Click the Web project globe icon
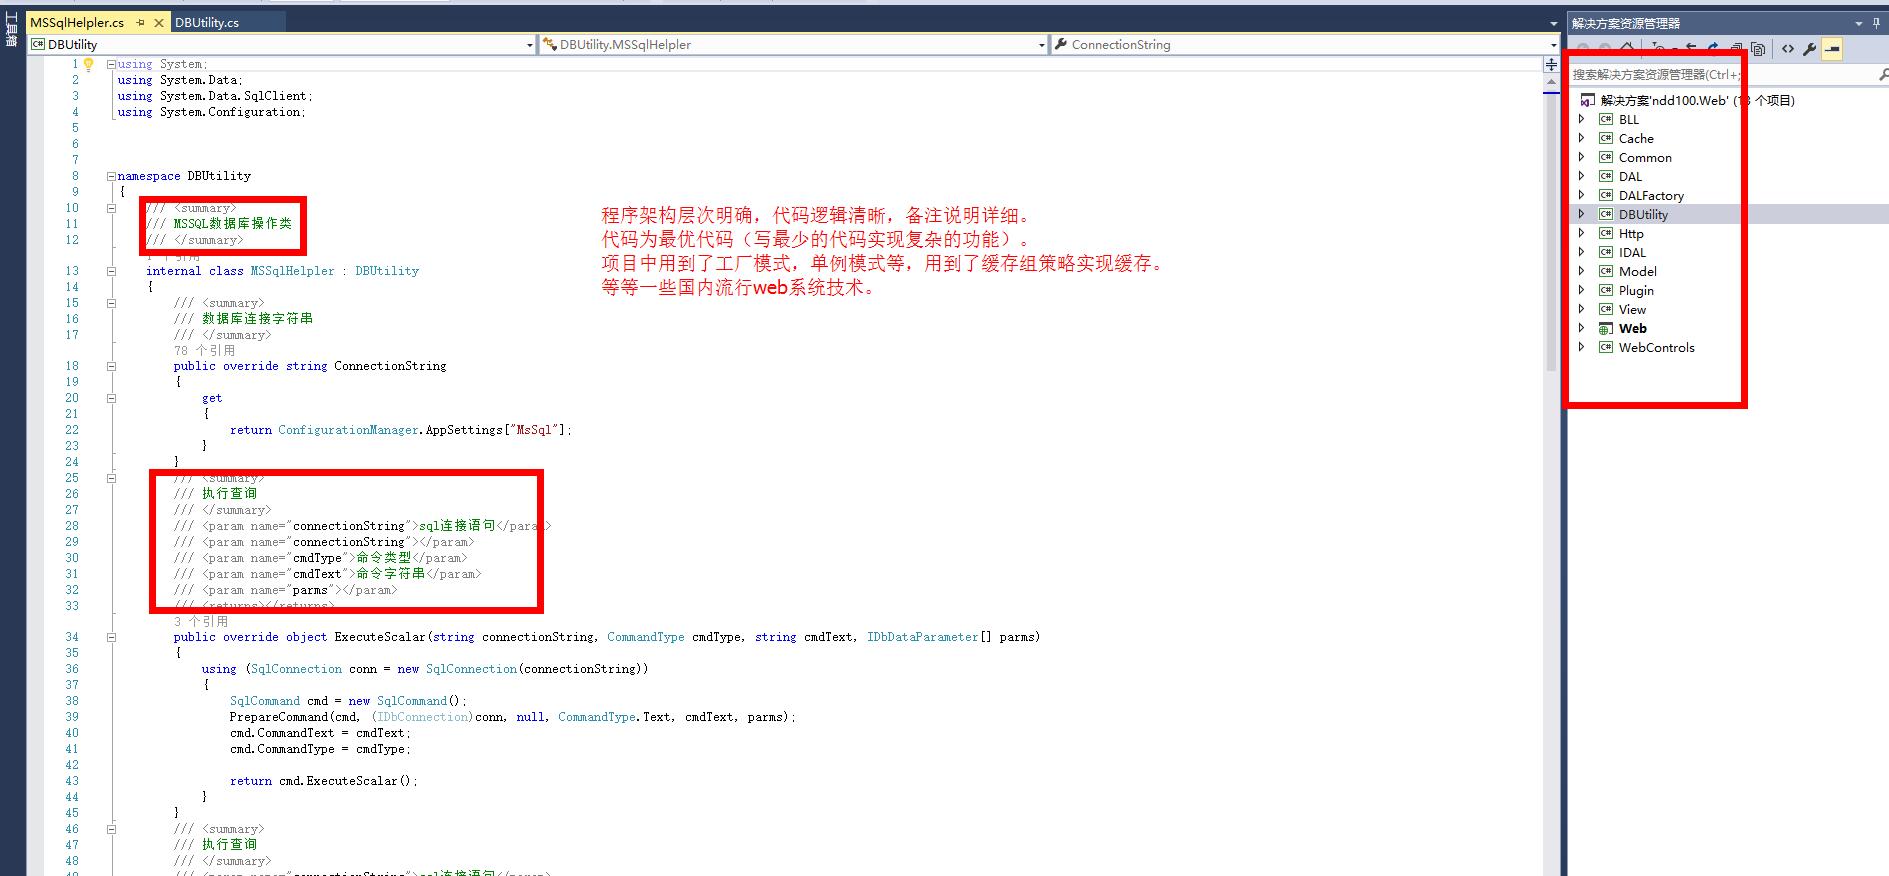Screen dimensions: 1889x876 click(1606, 328)
